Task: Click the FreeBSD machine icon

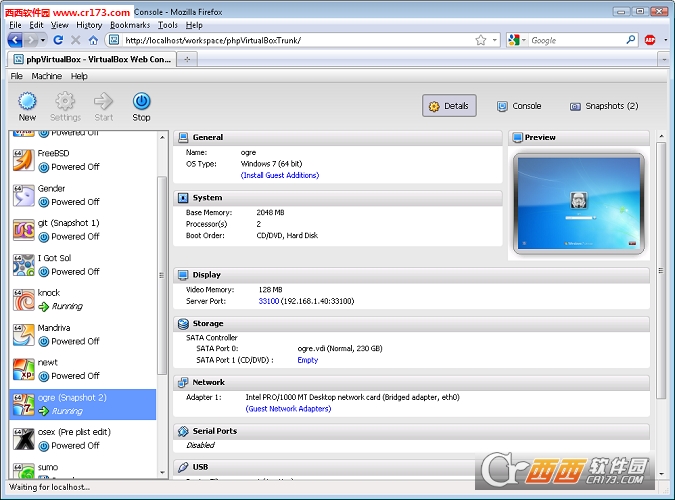Action: coord(23,160)
